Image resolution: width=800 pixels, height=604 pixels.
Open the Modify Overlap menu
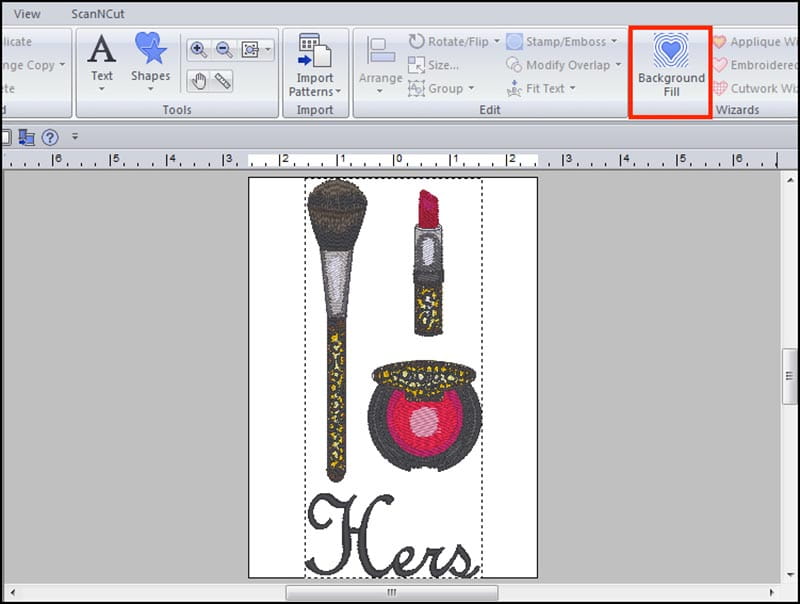coord(564,65)
